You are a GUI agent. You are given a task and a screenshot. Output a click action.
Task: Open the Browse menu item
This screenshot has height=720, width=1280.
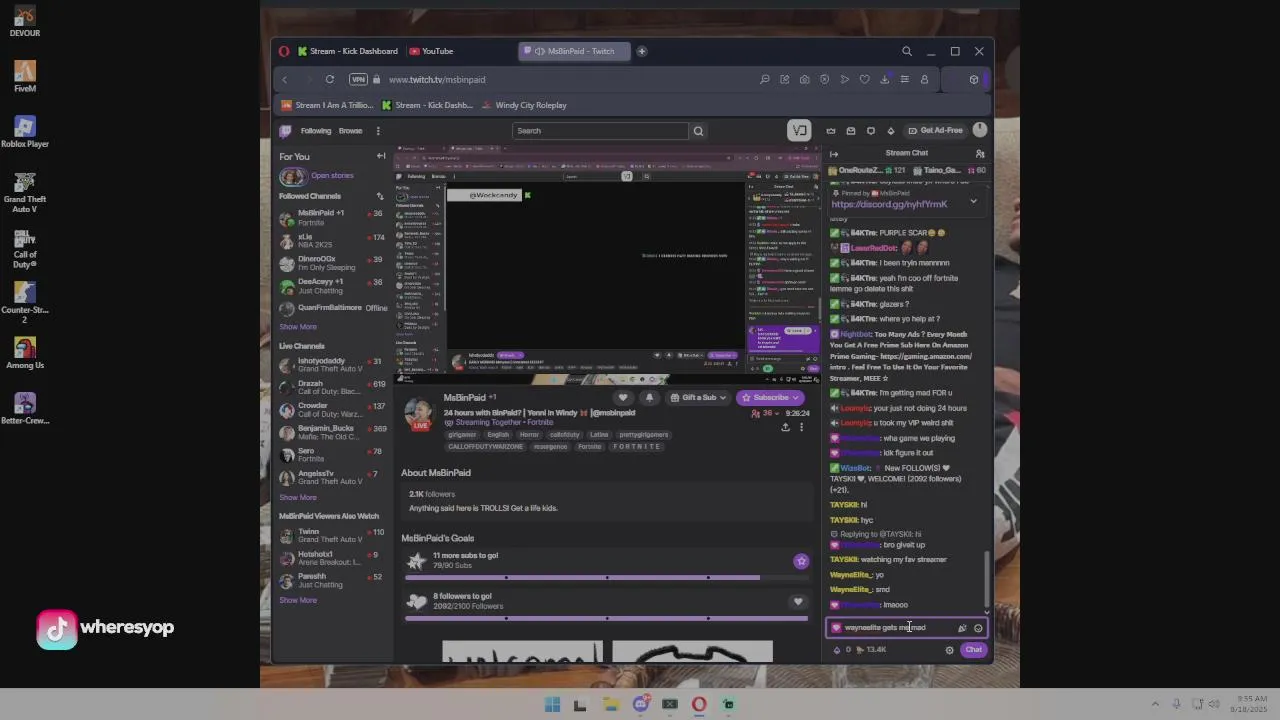[x=350, y=131]
